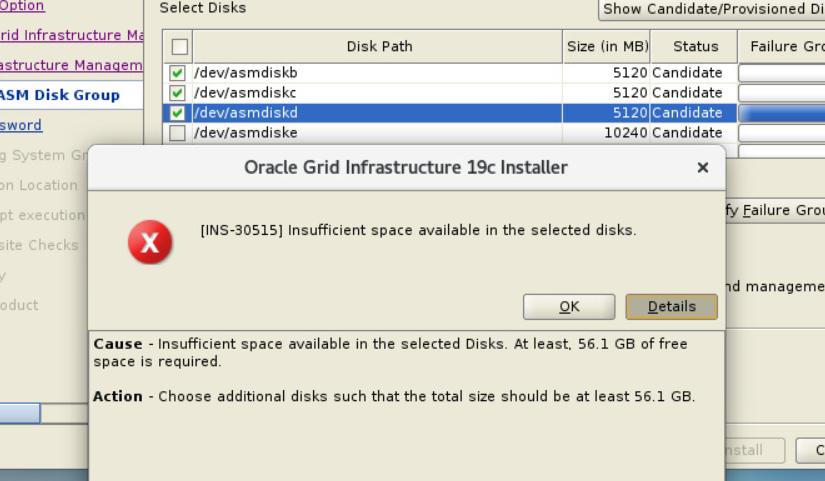The width and height of the screenshot is (825, 481).
Task: Click the red error icon in dialog
Action: [x=150, y=242]
